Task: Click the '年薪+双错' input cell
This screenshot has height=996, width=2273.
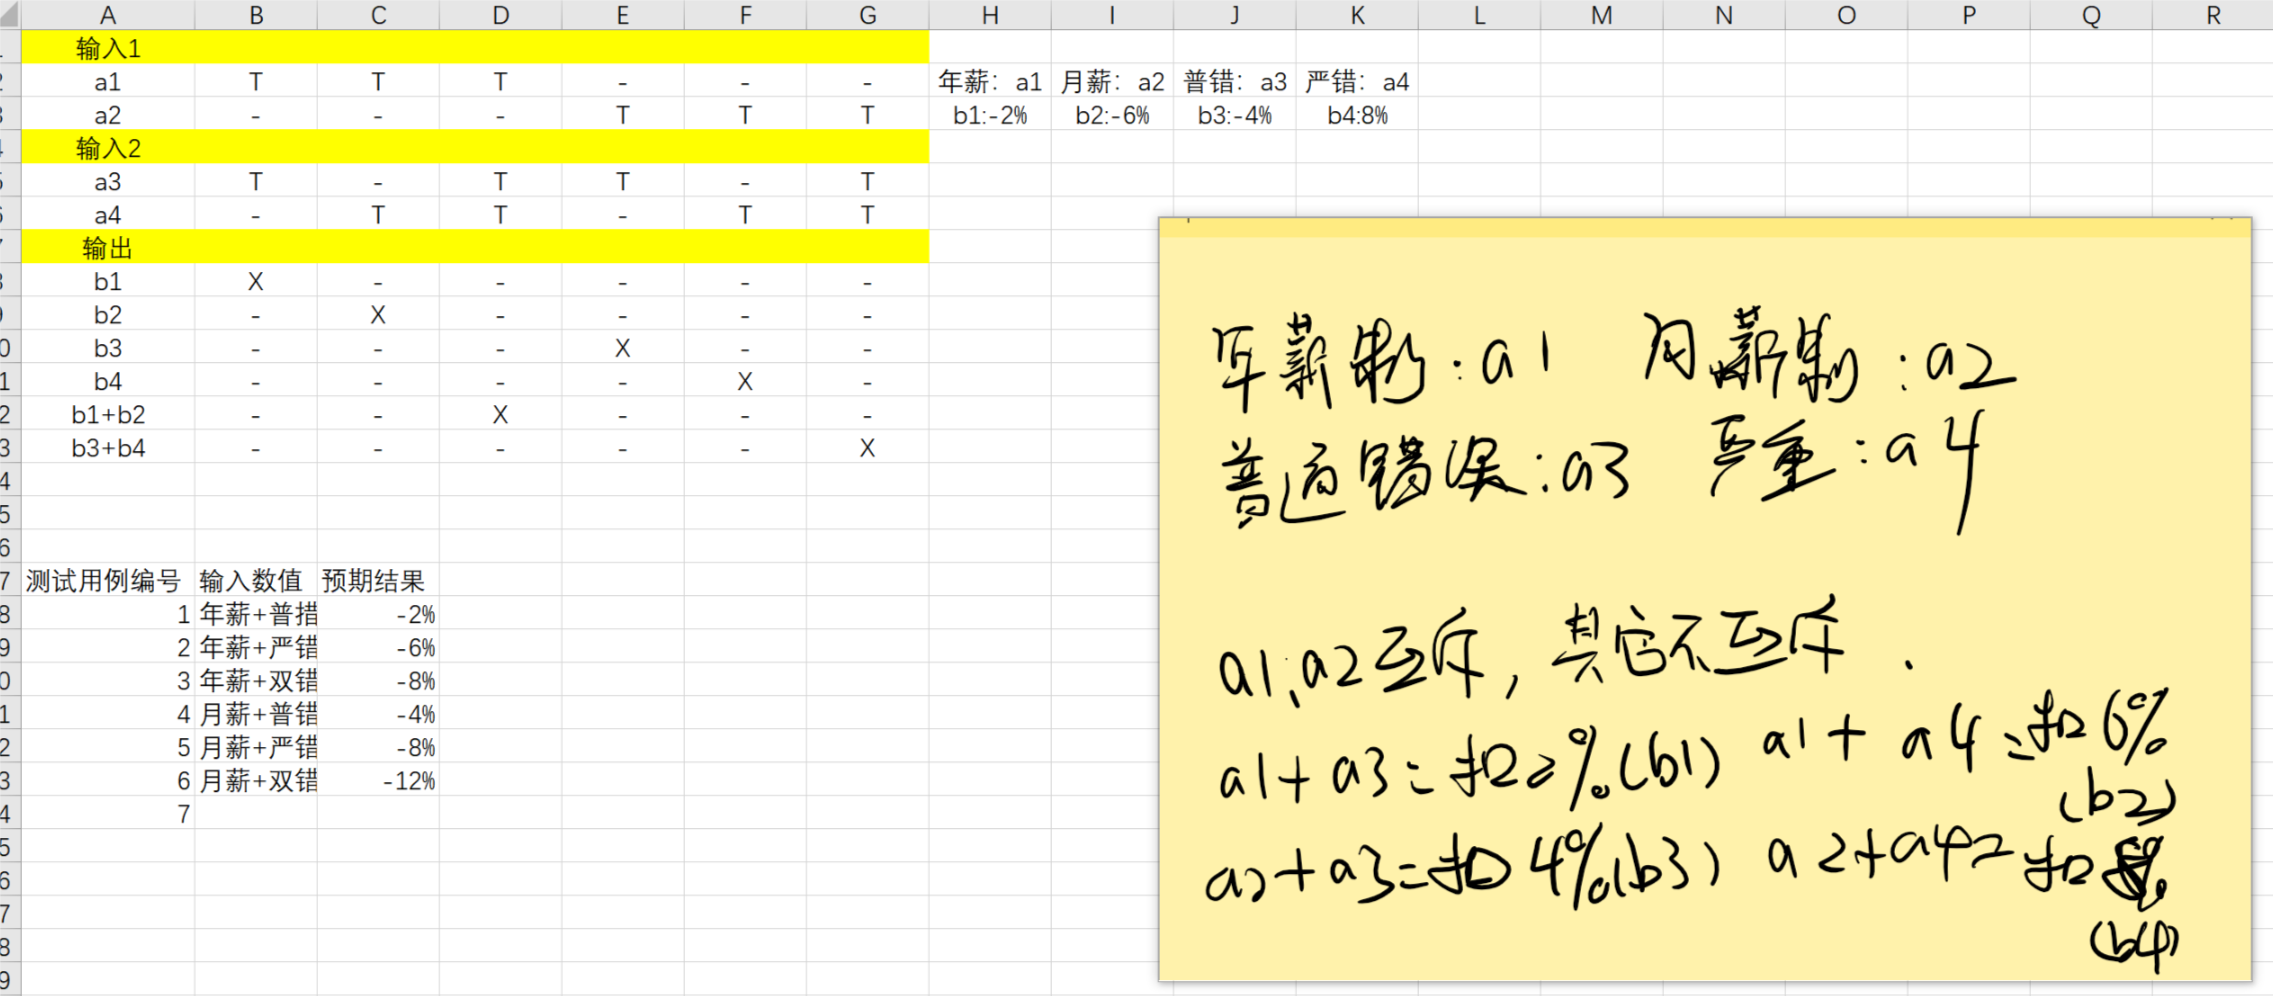Action: click(256, 681)
